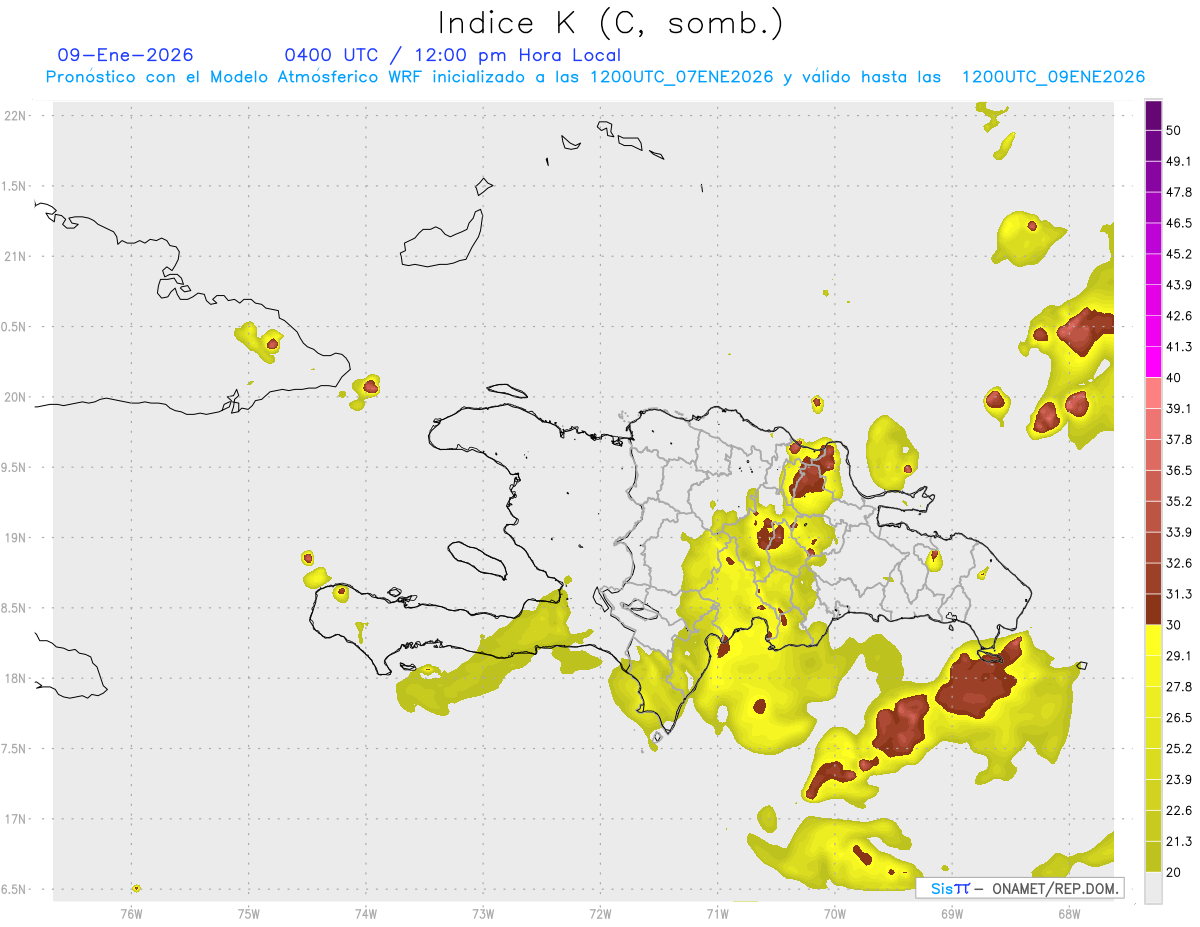Click the dark brown swatch between 30 and 31.3

[x=1153, y=610]
